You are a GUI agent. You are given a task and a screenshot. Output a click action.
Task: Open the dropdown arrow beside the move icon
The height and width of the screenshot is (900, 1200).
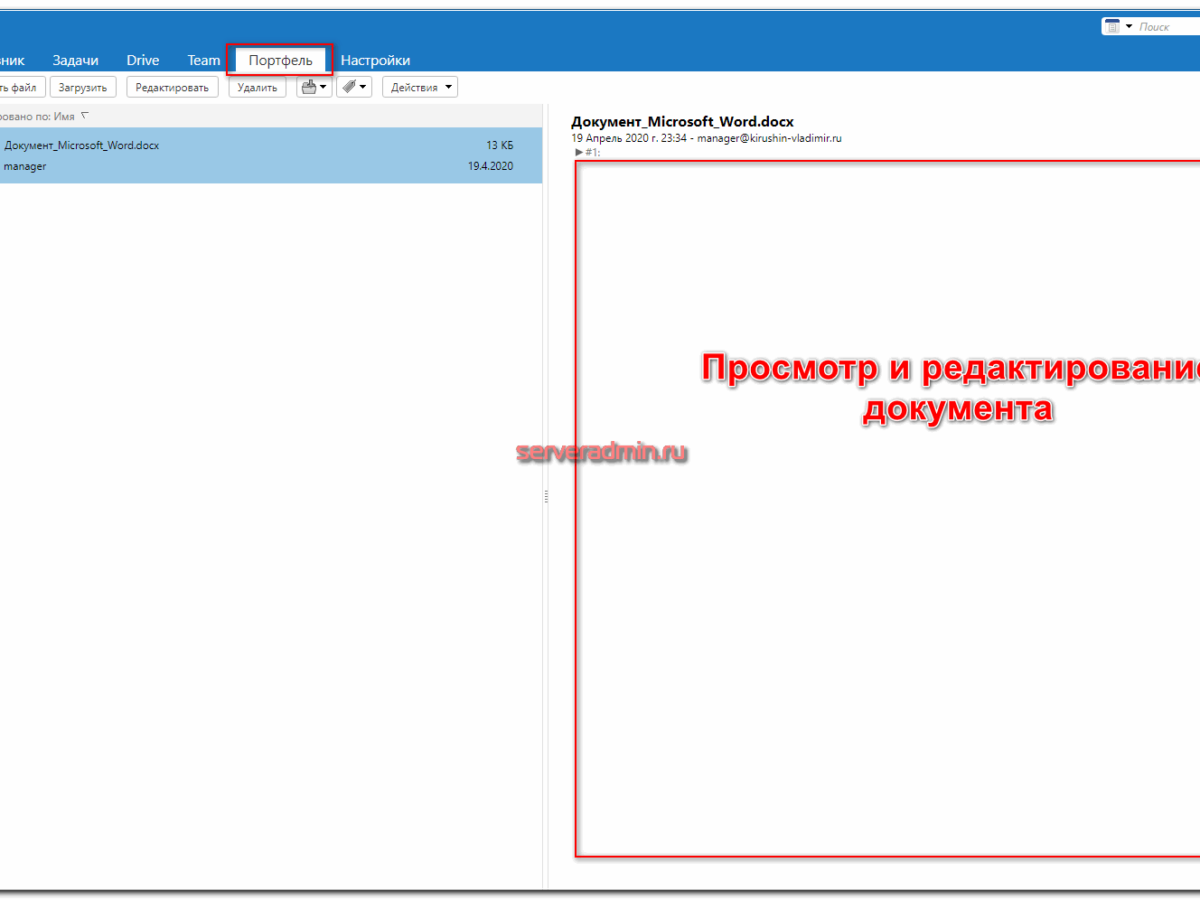click(x=324, y=88)
